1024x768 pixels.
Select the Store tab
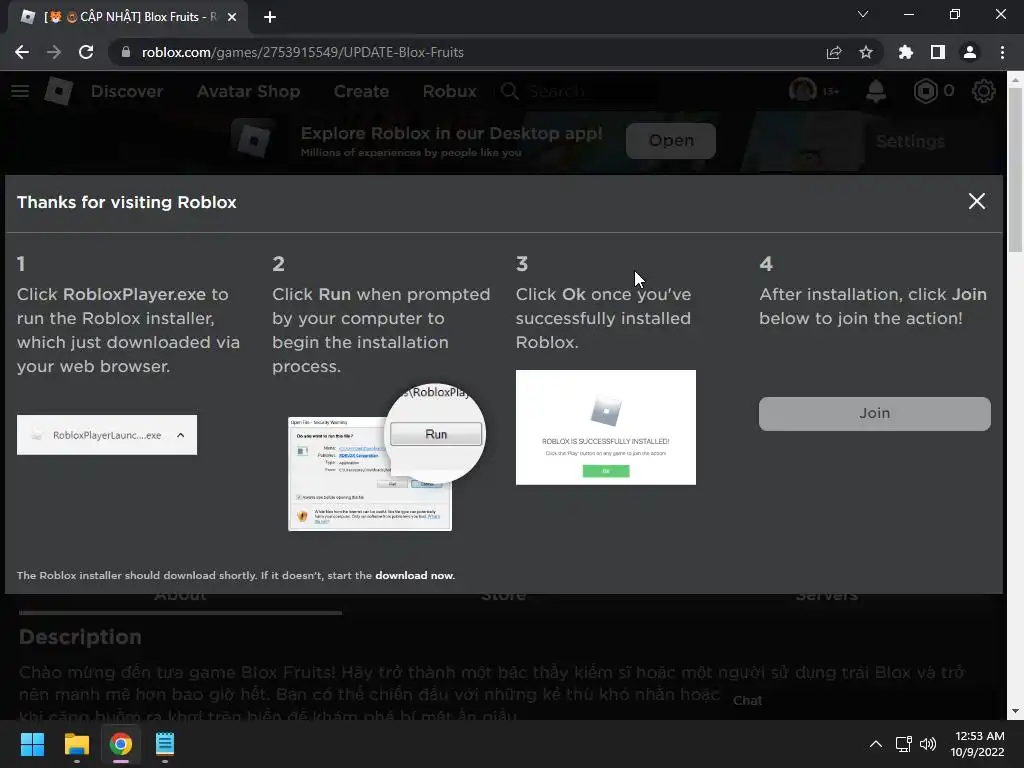click(x=504, y=597)
